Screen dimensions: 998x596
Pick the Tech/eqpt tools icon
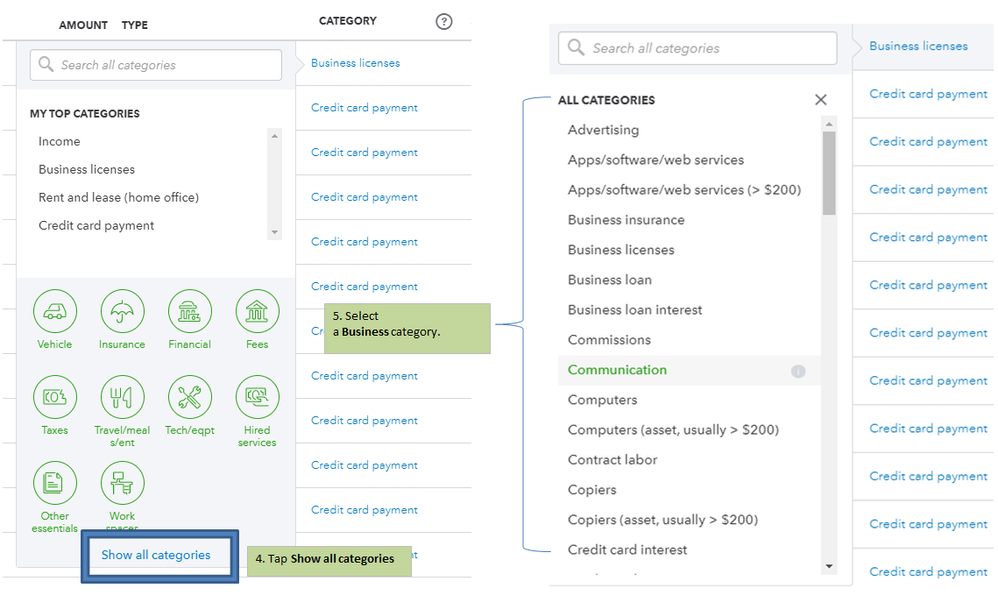(189, 397)
